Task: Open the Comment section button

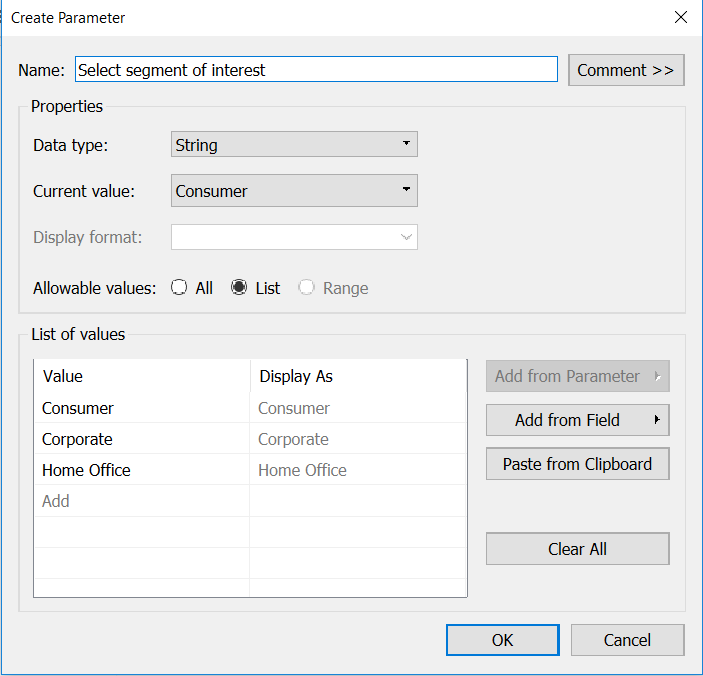Action: 626,70
